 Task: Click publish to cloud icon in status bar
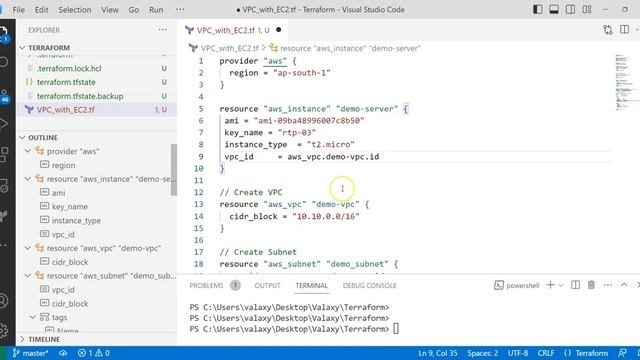click(x=63, y=353)
